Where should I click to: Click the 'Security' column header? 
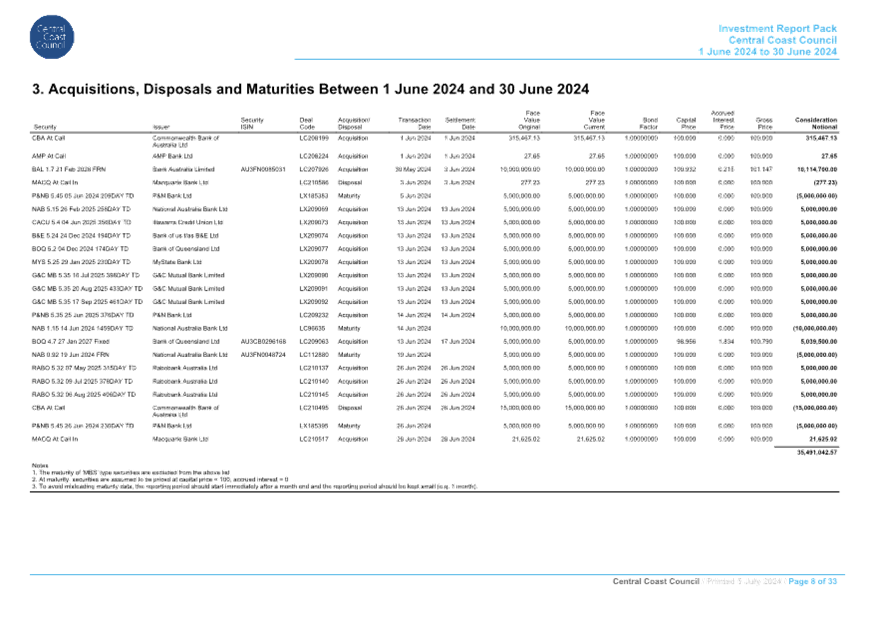click(x=45, y=127)
